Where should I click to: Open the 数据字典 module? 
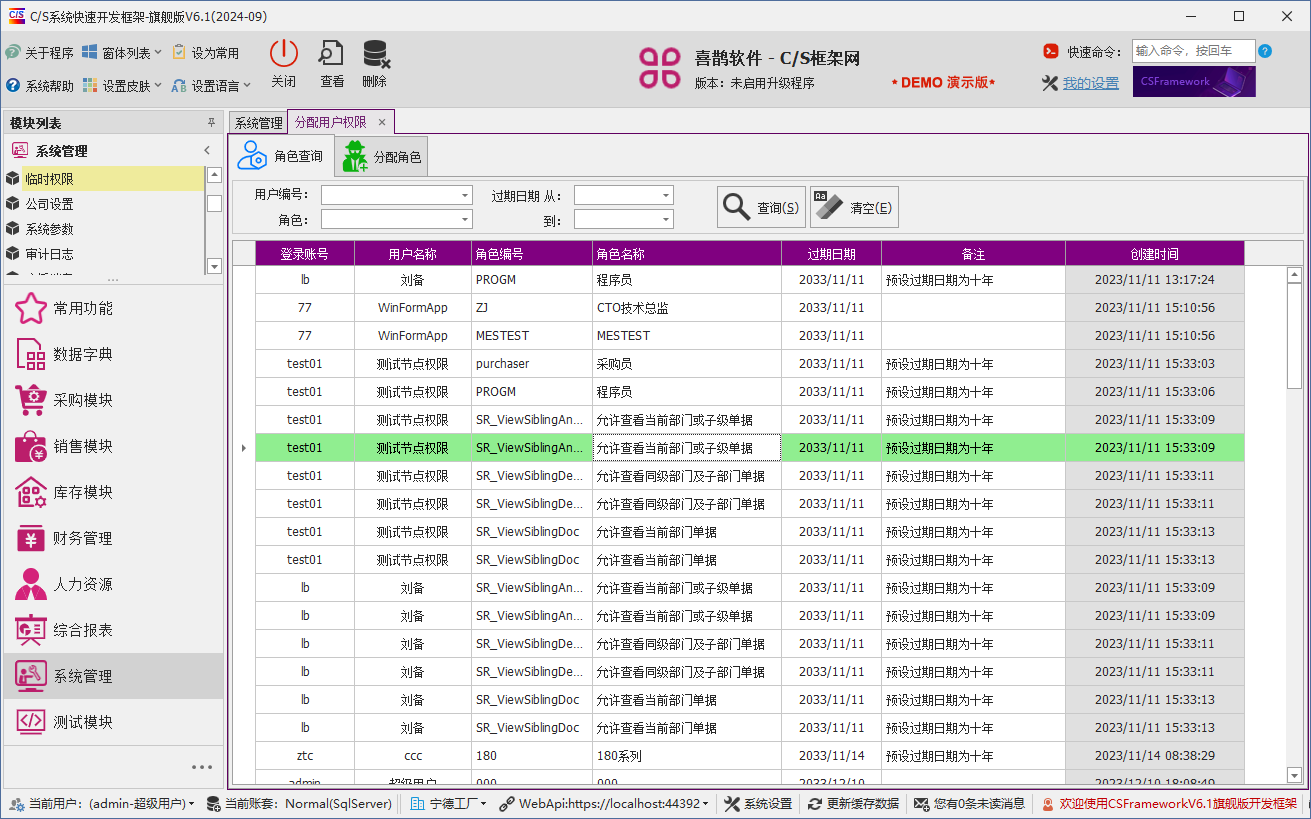point(113,354)
